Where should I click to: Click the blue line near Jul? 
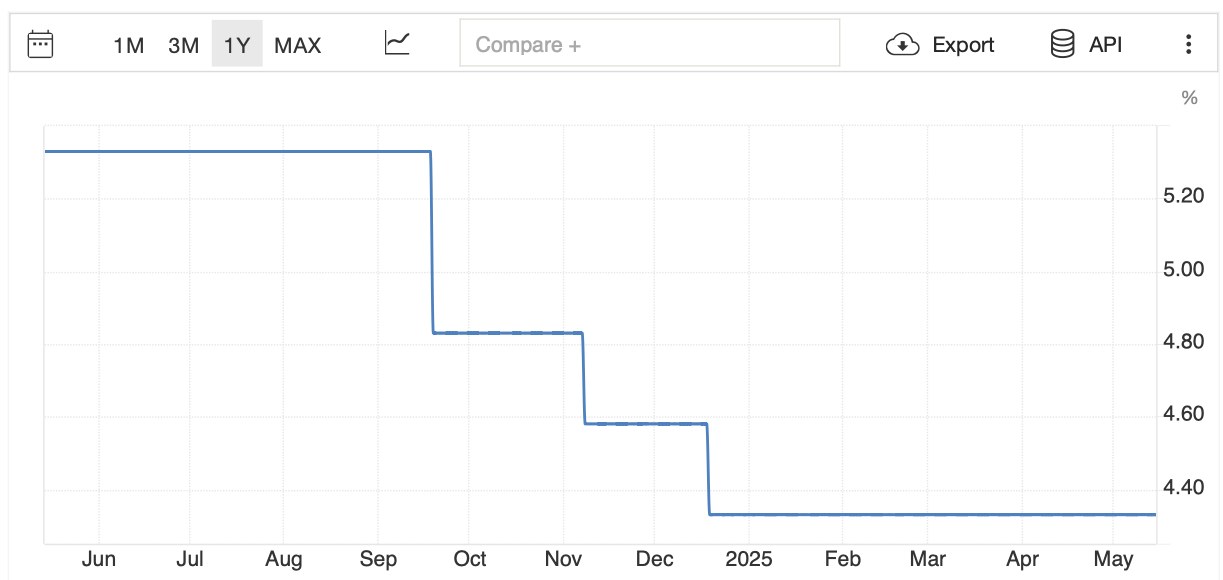pyautogui.click(x=190, y=151)
